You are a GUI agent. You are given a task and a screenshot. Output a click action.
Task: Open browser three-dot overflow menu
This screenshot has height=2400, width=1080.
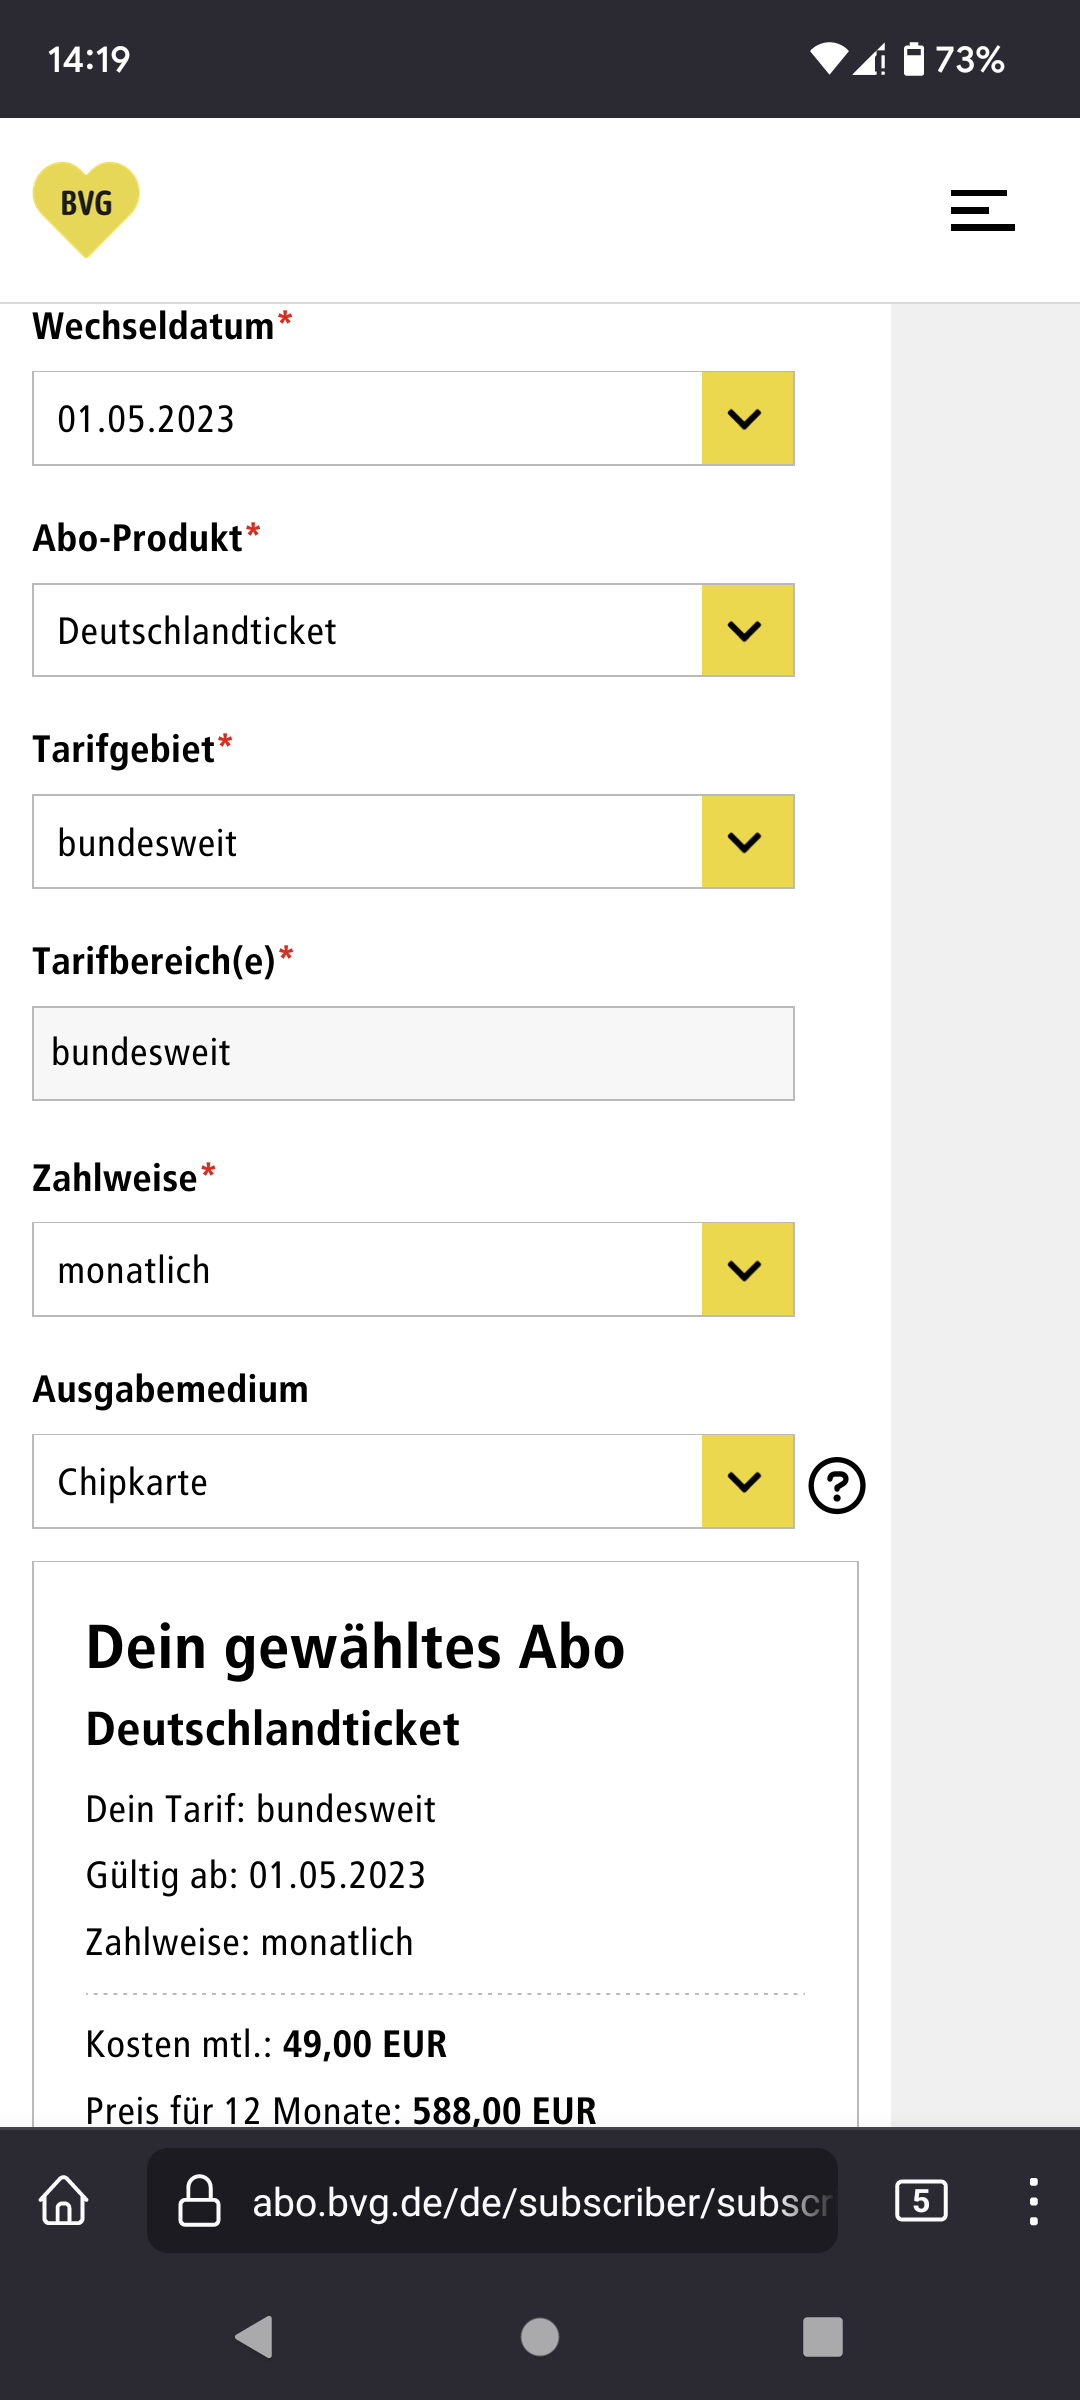pos(1033,2201)
